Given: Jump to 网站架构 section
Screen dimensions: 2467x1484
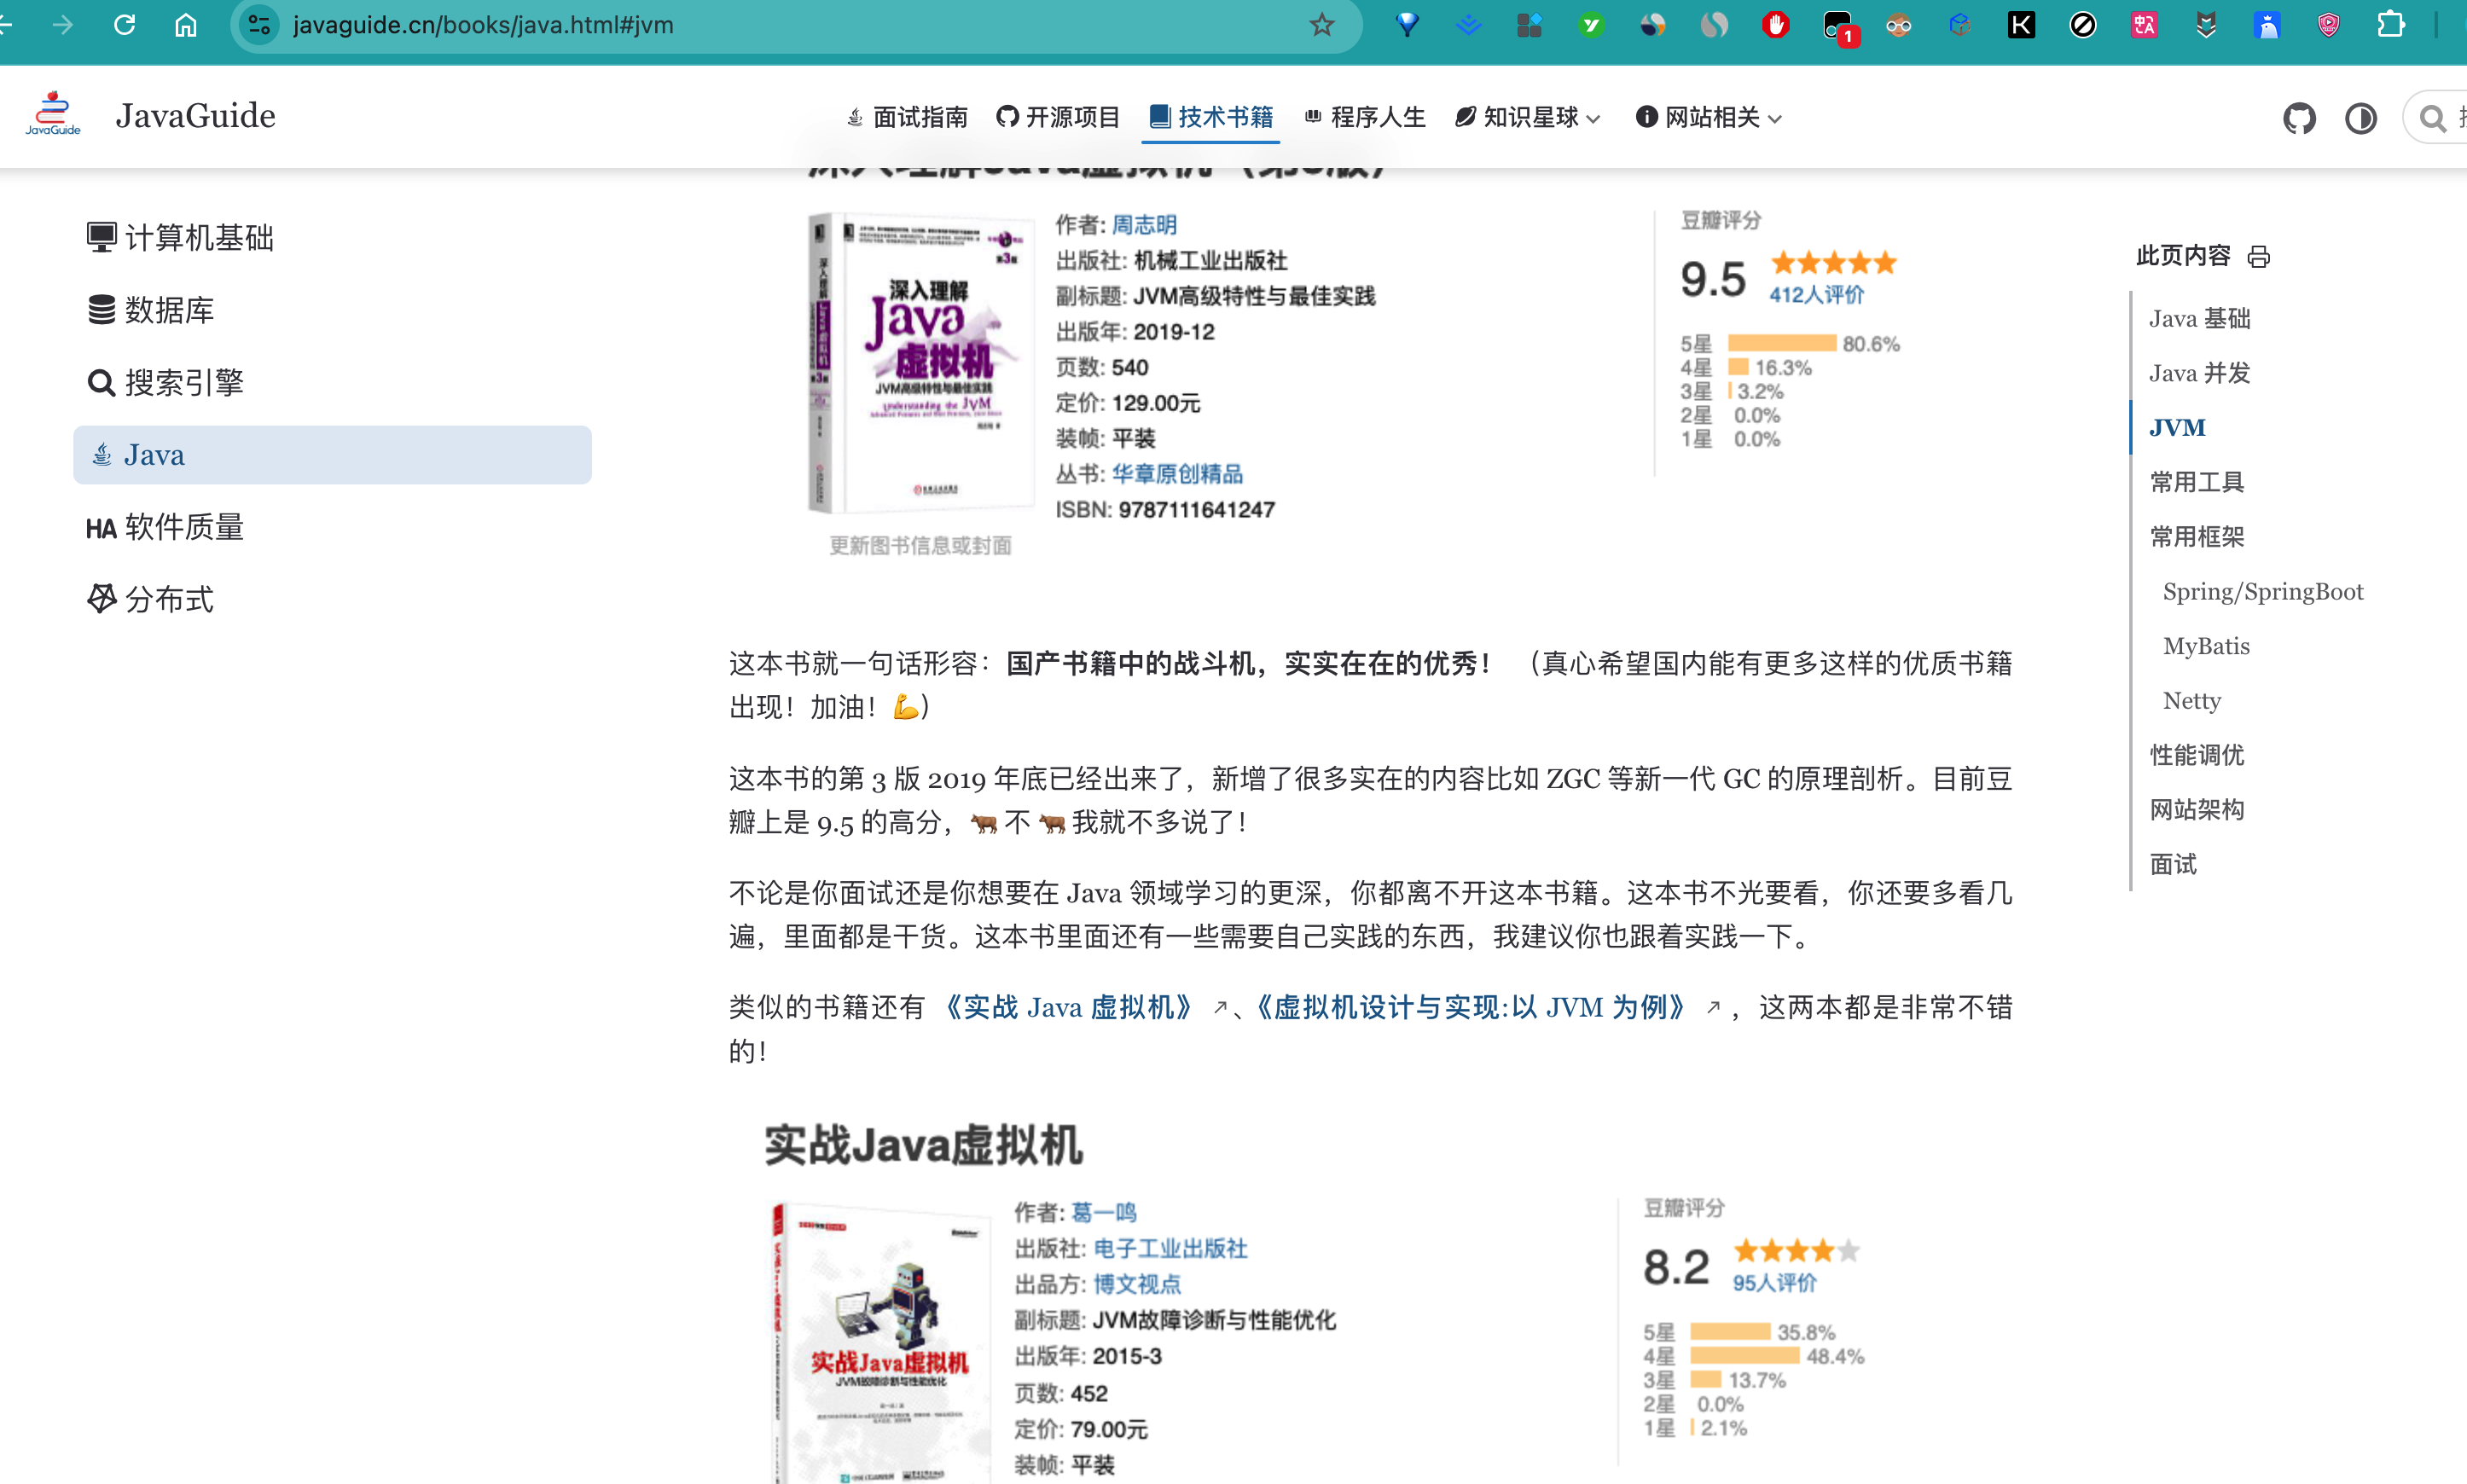Looking at the screenshot, I should (2197, 810).
